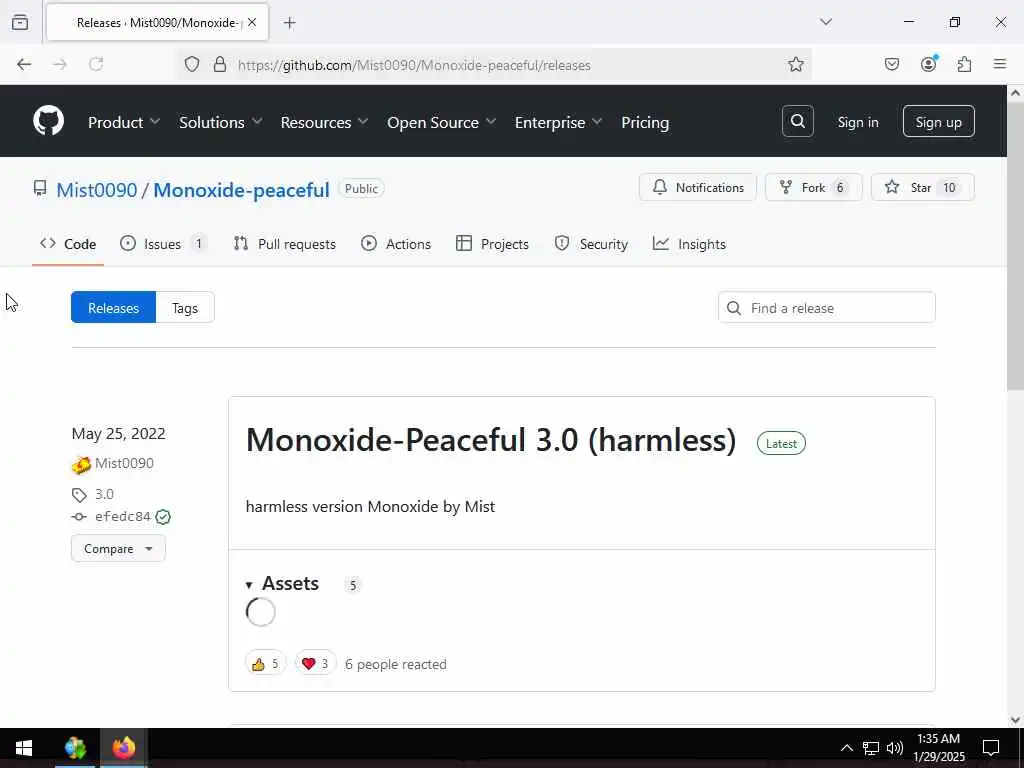The image size is (1024, 768).
Task: Expand the Enterprise menu
Action: 558,122
